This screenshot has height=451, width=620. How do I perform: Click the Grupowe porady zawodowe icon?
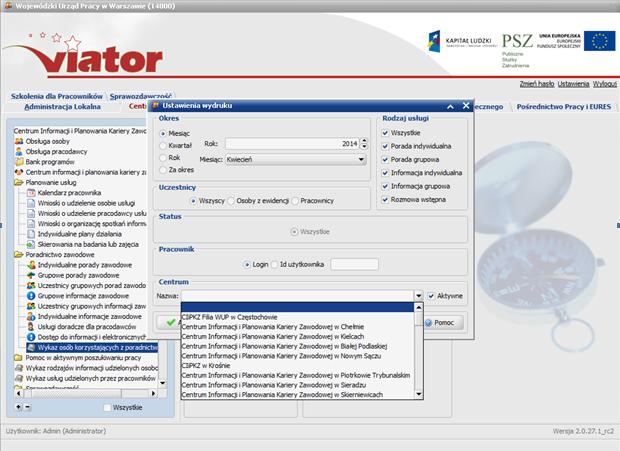31,275
